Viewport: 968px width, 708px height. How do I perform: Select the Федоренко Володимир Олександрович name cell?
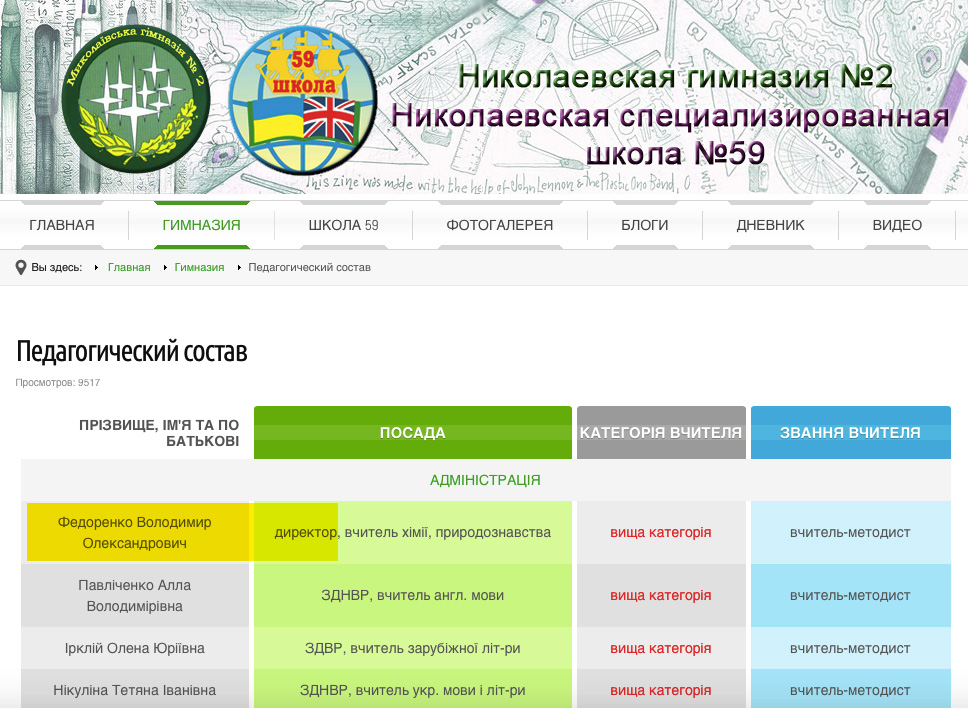pyautogui.click(x=135, y=533)
